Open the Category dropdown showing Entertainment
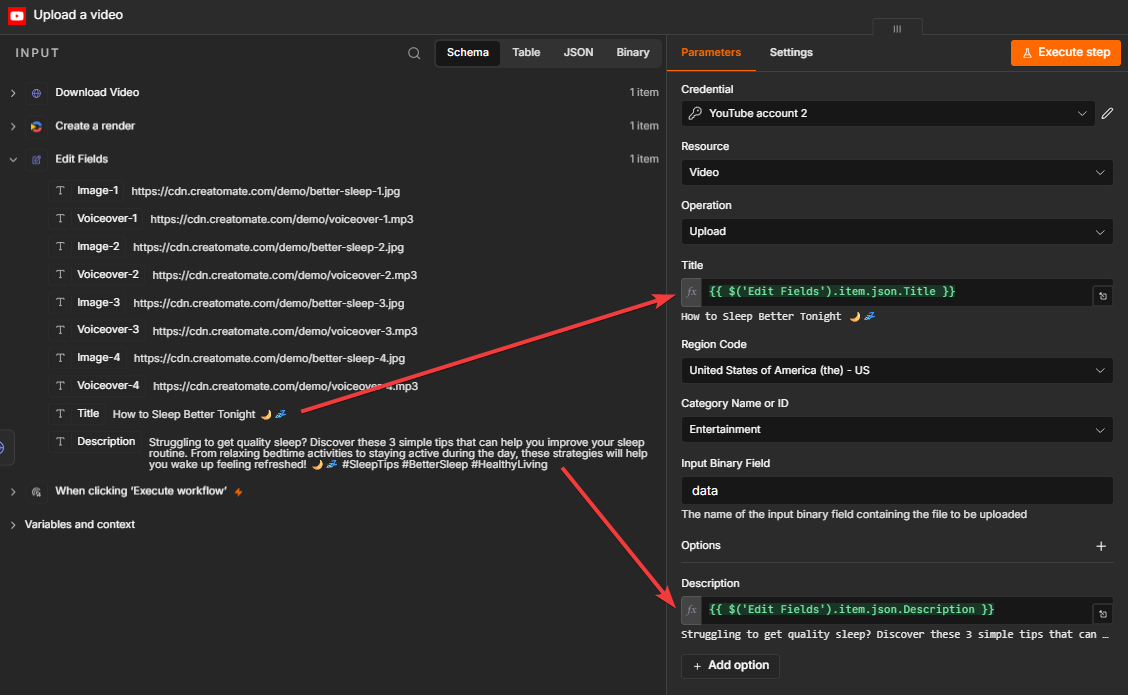Screen dimensions: 1128x695 (897, 430)
